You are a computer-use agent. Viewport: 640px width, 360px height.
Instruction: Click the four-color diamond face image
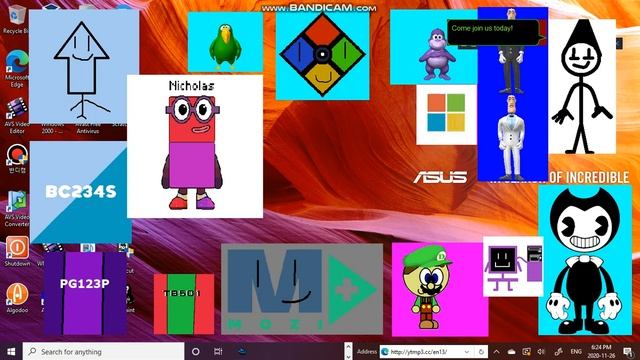coord(322,55)
